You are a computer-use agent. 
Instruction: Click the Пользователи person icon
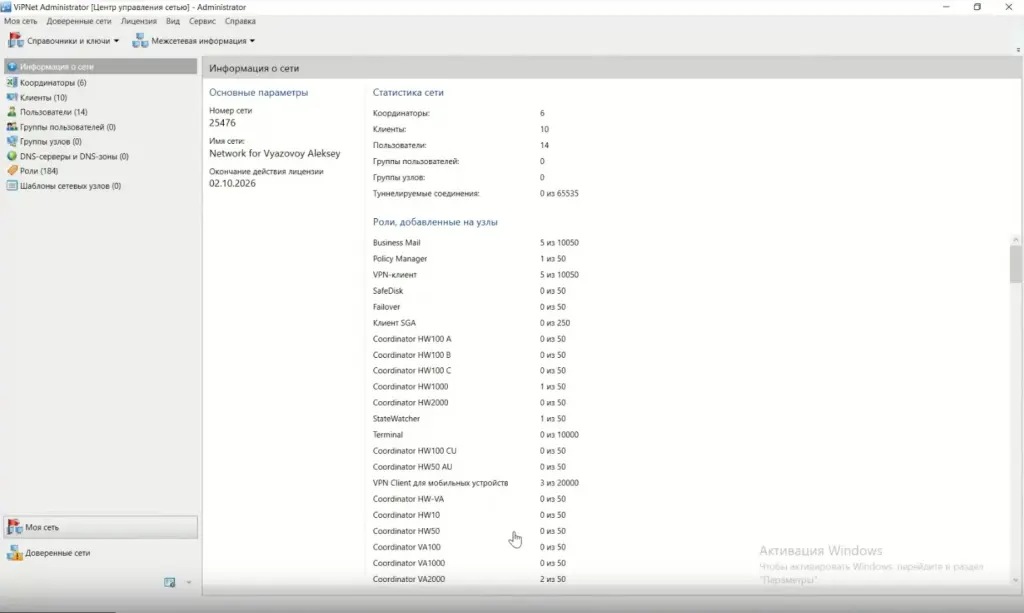point(12,112)
